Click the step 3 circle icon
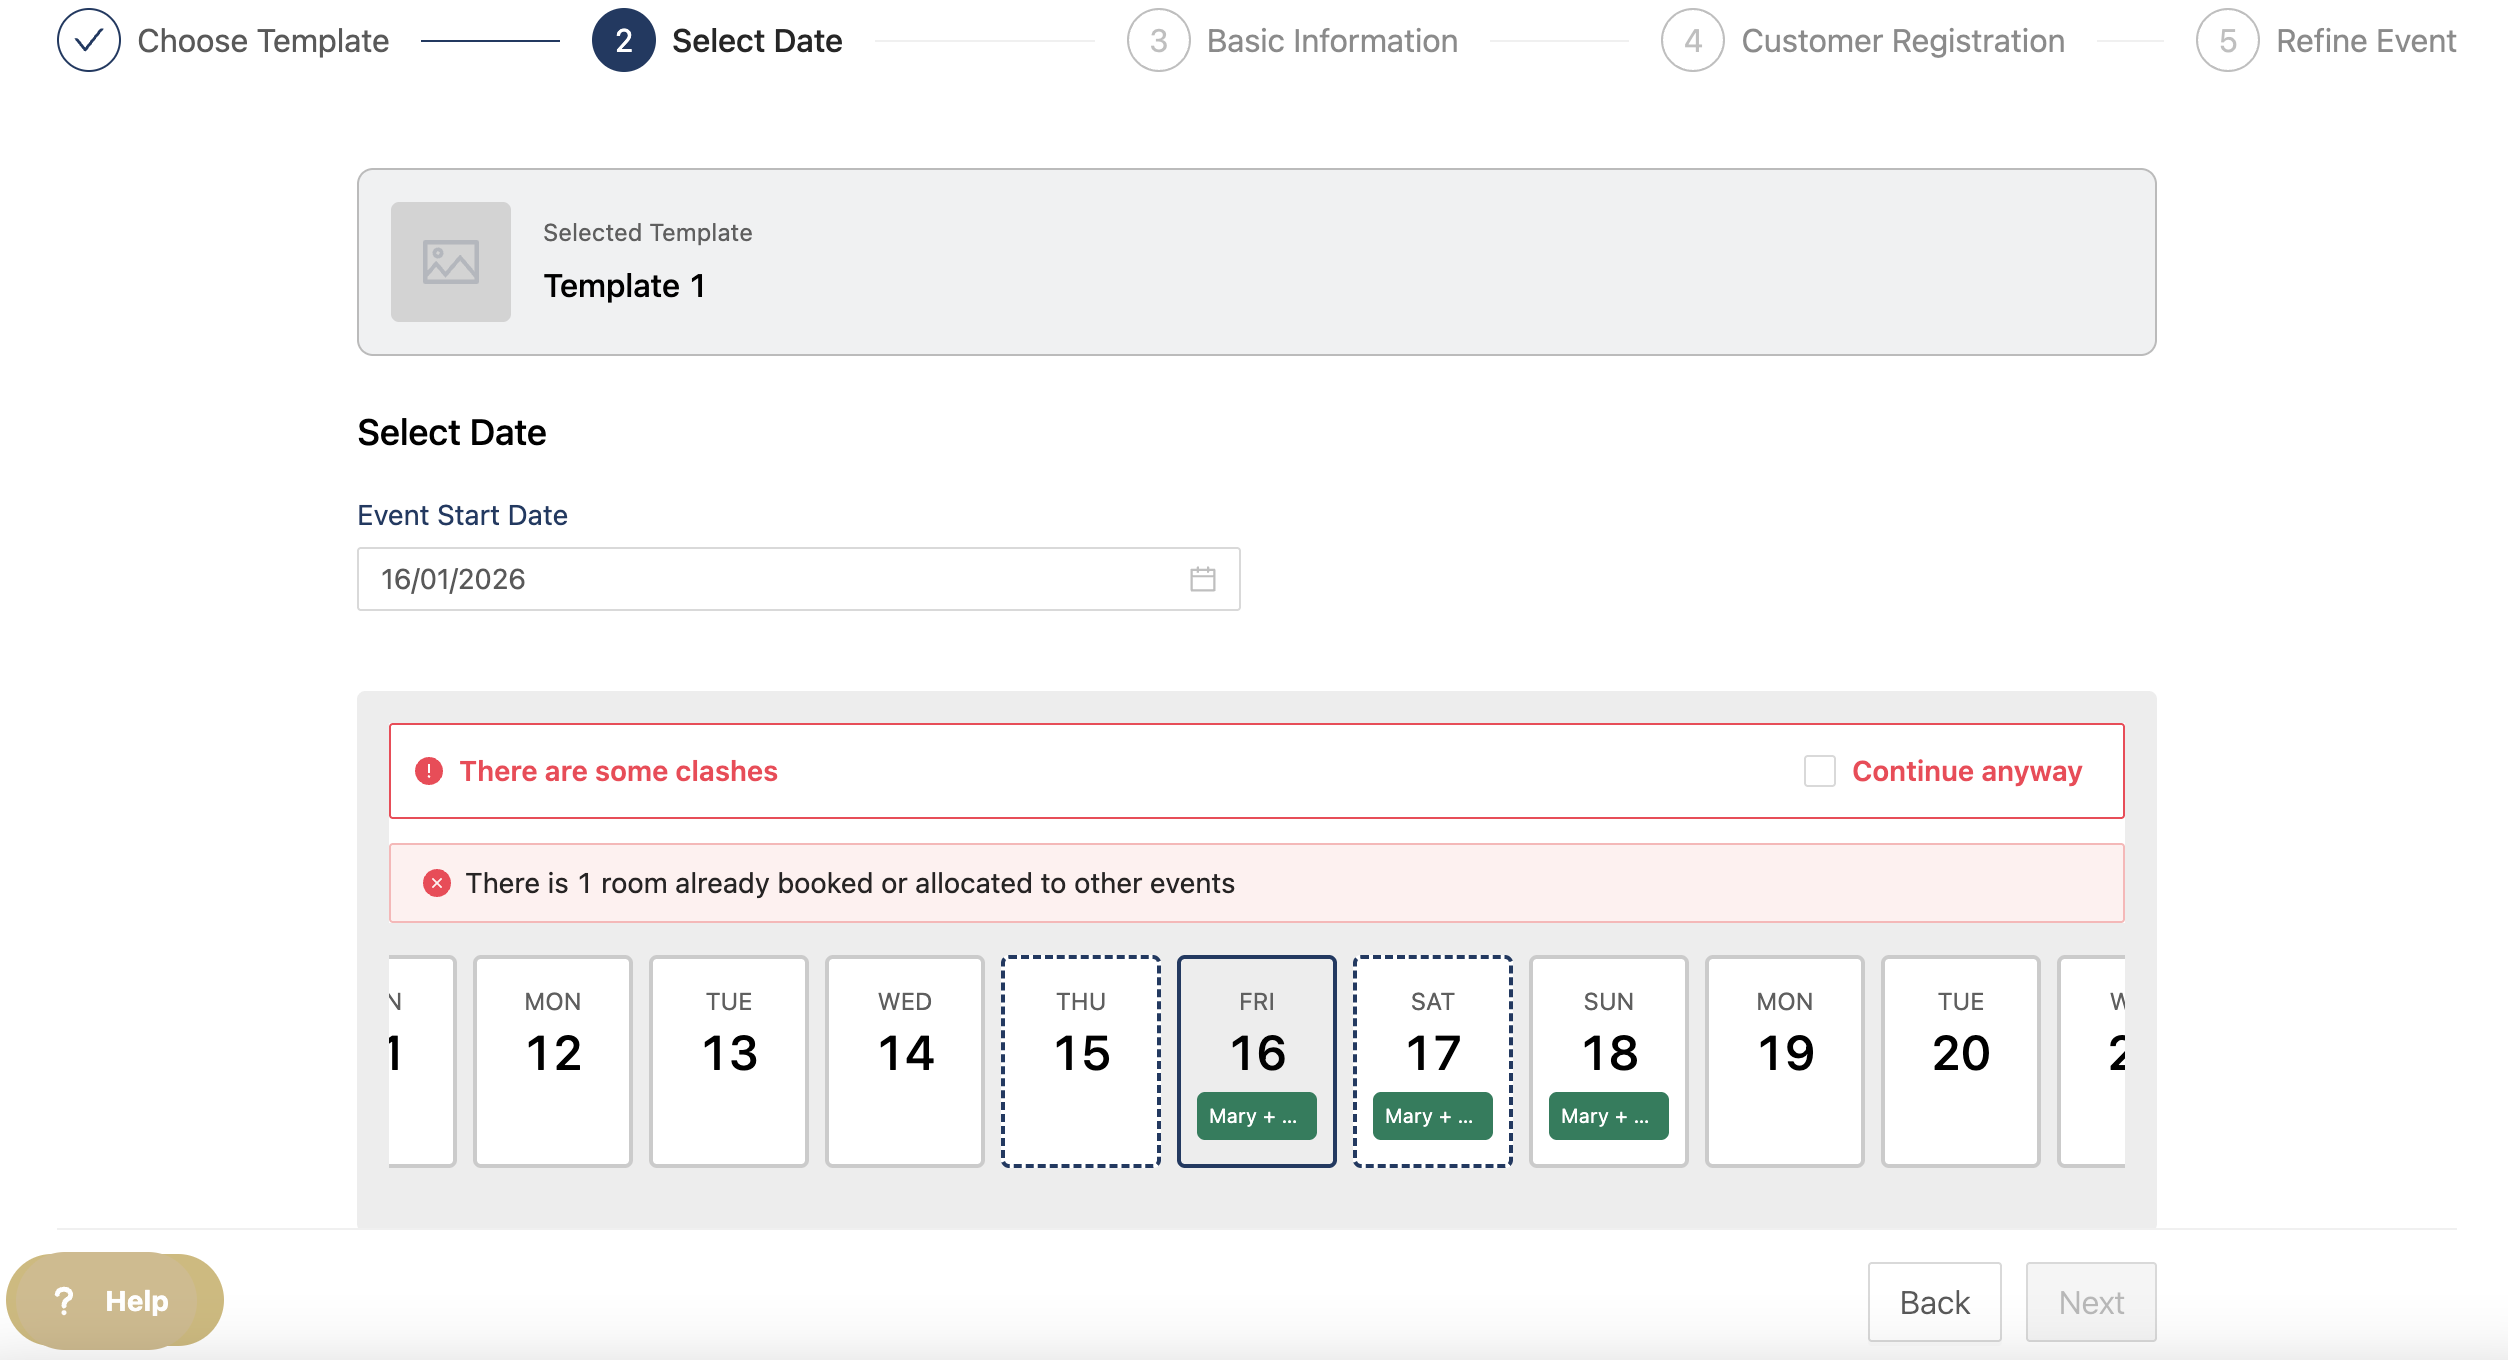Screen dimensions: 2508x1360 point(1158,41)
